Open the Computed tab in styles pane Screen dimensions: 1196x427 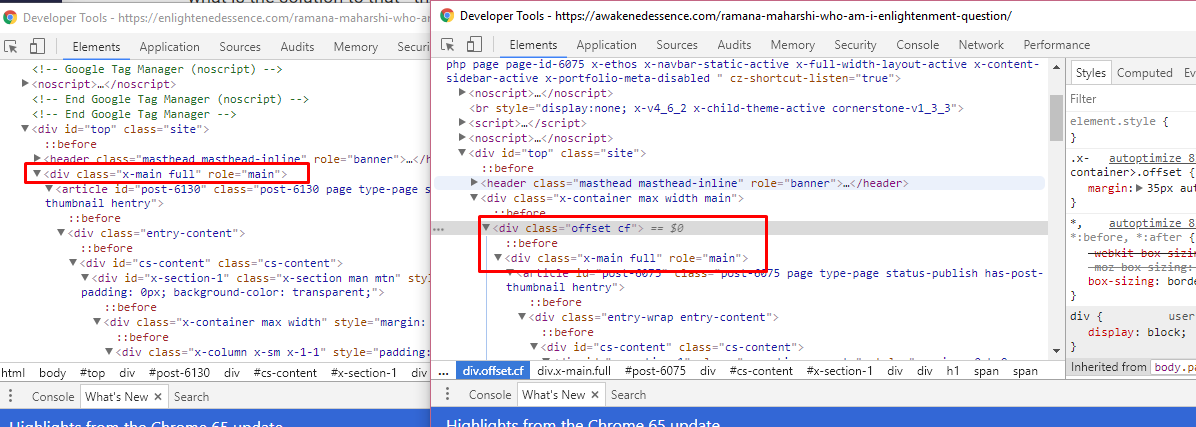tap(1144, 73)
